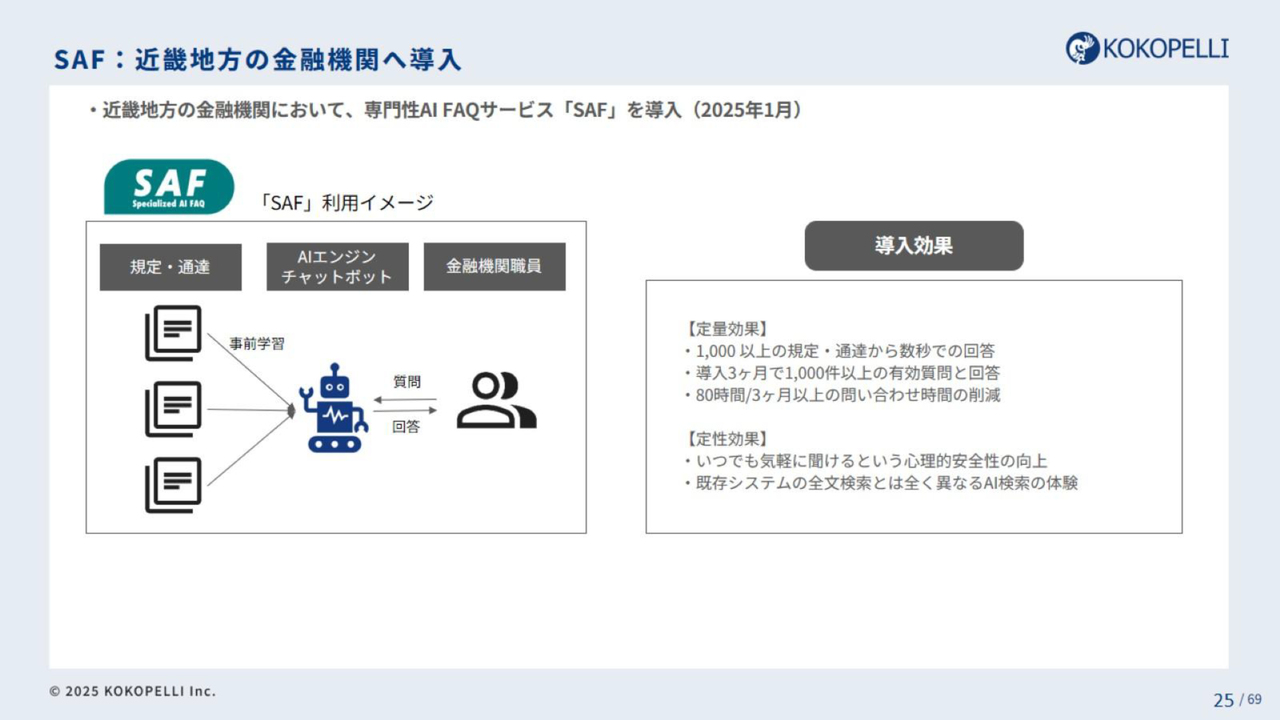Viewport: 1280px width, 720px height.
Task: Click the © 2025 KOKOPELLI Inc. footer
Action: pyautogui.click(x=133, y=691)
